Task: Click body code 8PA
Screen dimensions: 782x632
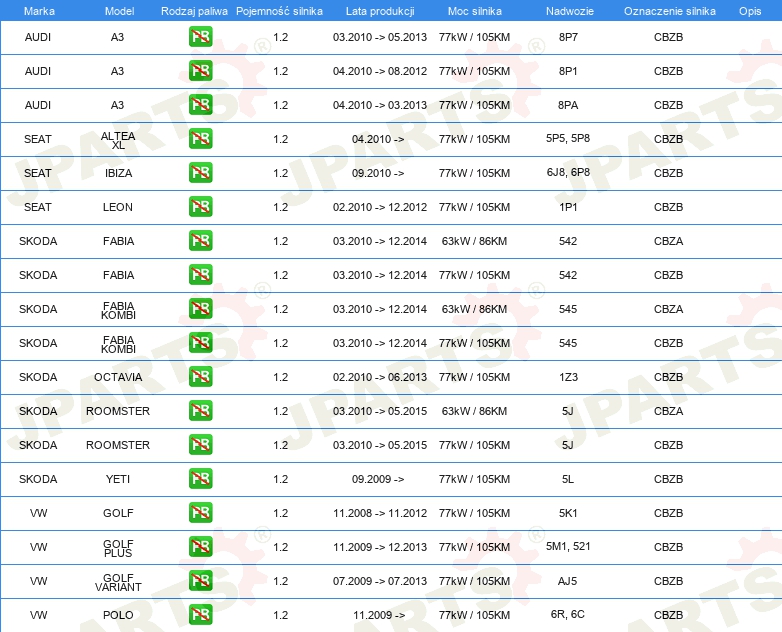Action: pyautogui.click(x=568, y=105)
